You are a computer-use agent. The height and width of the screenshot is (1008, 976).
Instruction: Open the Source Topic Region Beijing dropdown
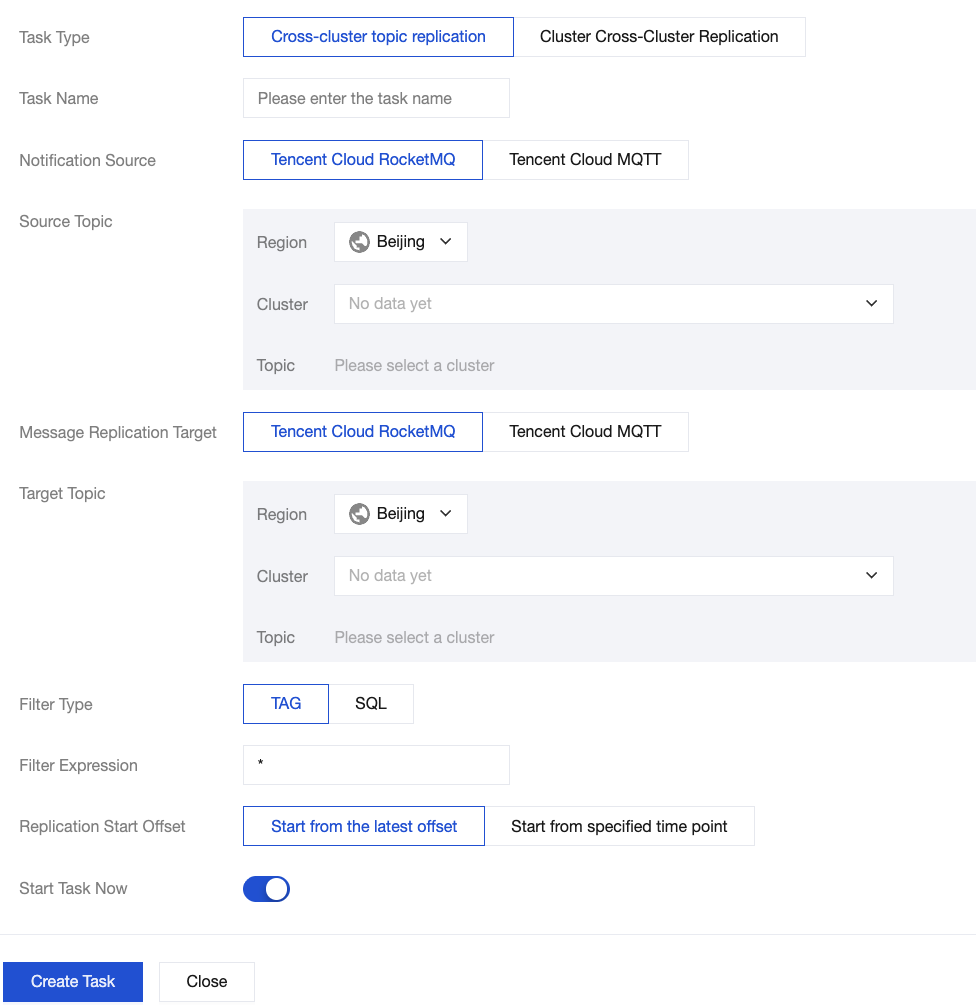coord(401,242)
